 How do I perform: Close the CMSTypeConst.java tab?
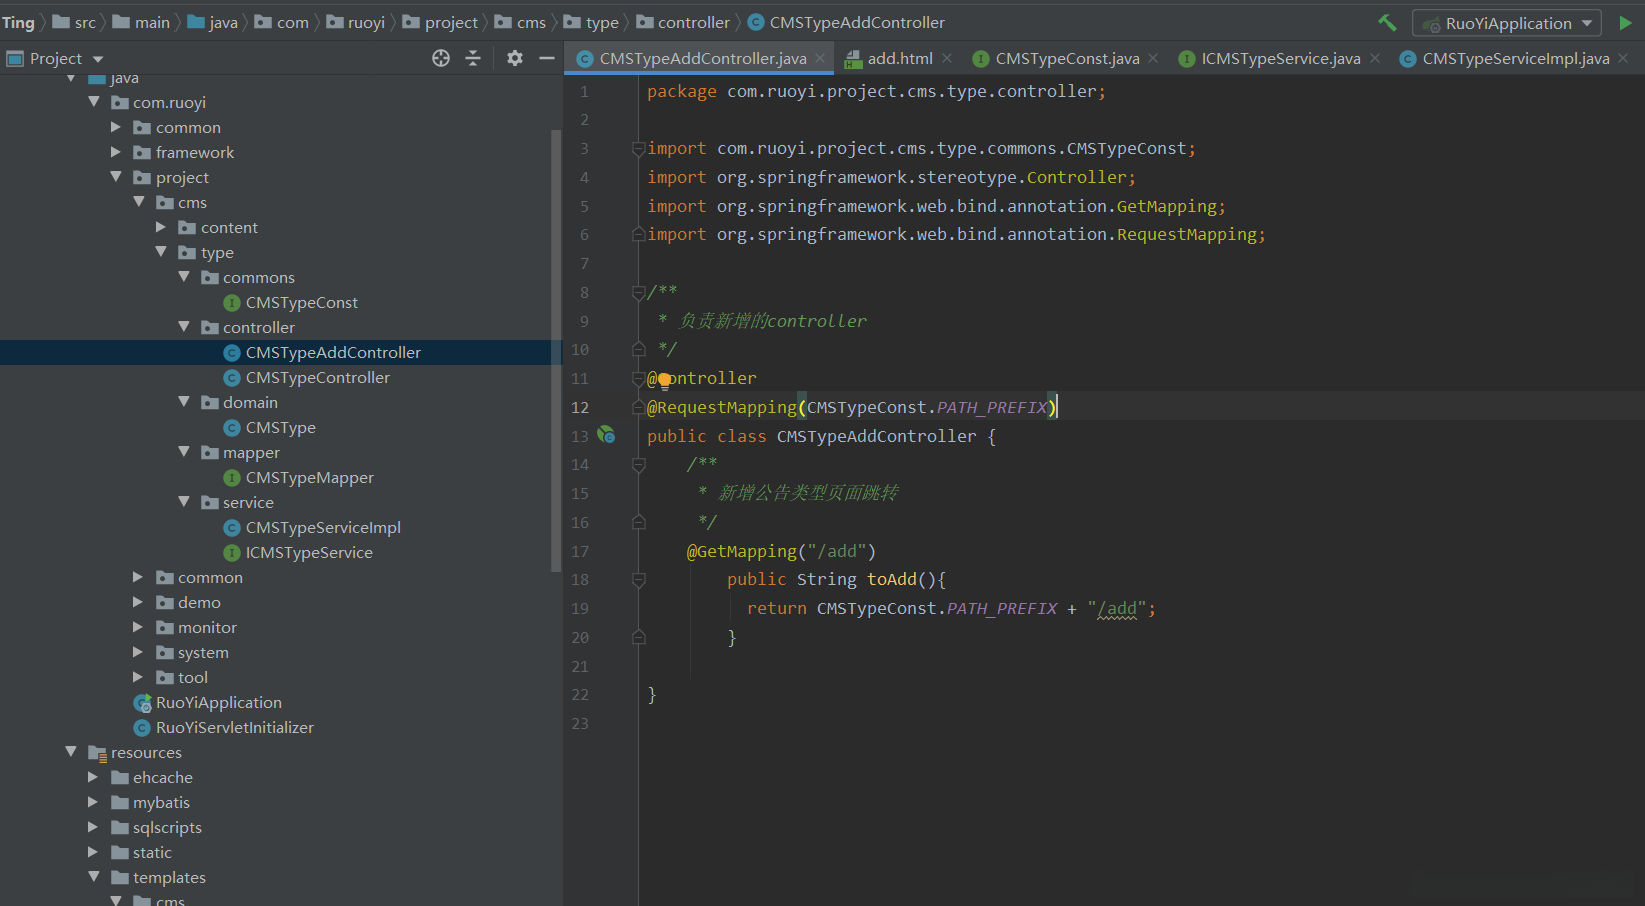pyautogui.click(x=1153, y=58)
